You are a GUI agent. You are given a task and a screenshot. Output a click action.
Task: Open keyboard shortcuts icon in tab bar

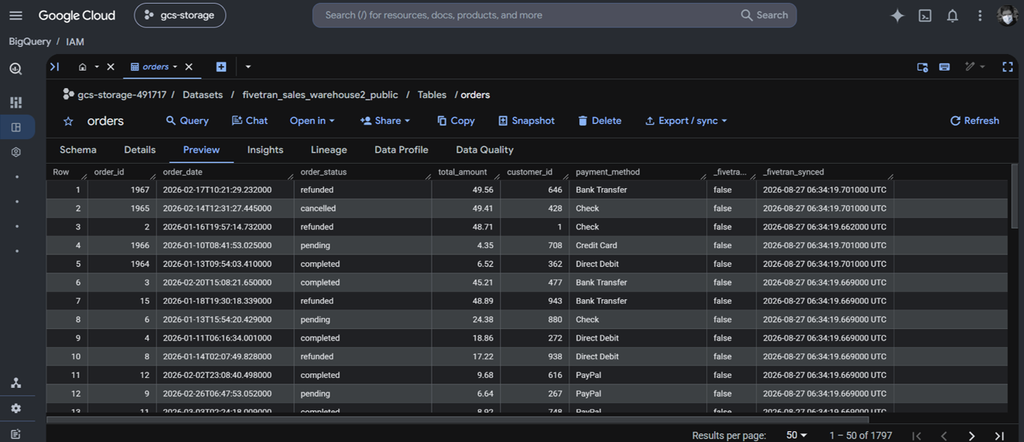coord(944,67)
